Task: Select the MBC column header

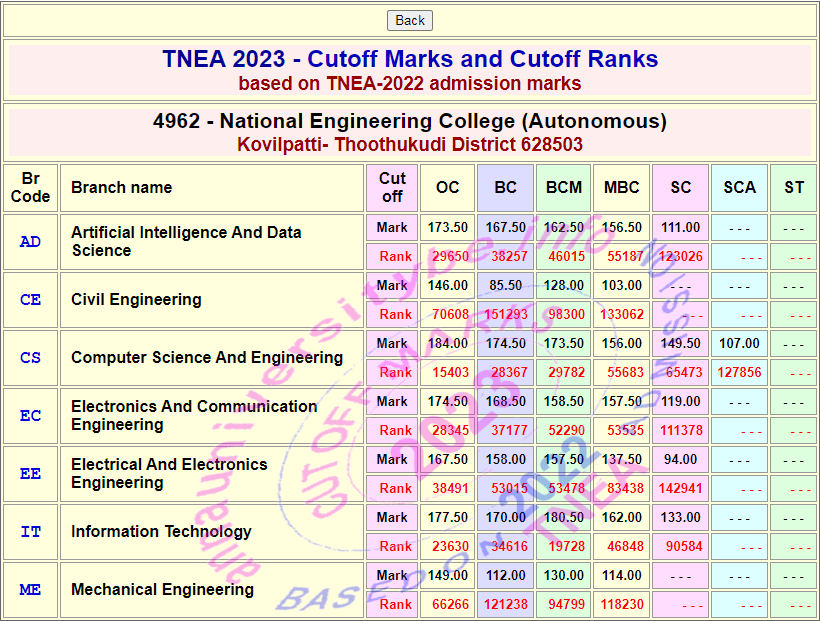Action: tap(622, 188)
